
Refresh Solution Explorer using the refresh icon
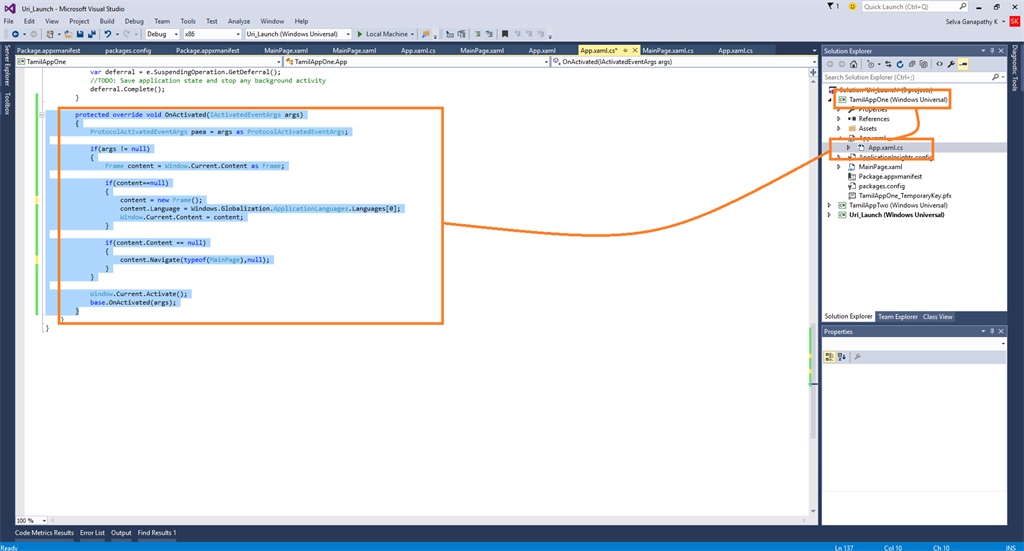pos(900,64)
